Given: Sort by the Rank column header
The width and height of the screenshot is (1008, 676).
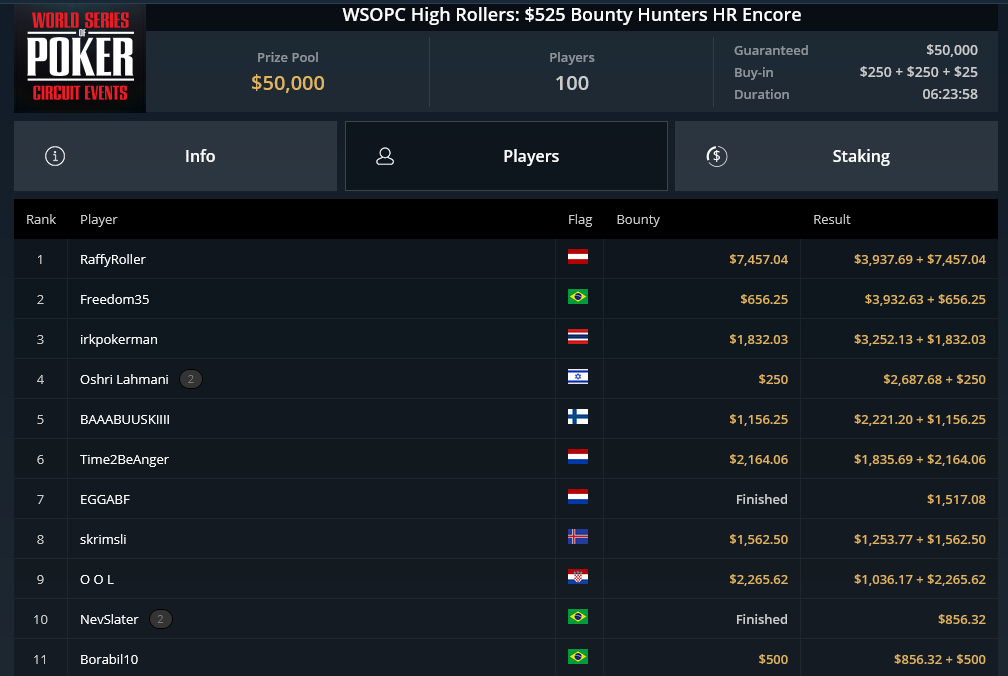Looking at the screenshot, I should [x=41, y=220].
